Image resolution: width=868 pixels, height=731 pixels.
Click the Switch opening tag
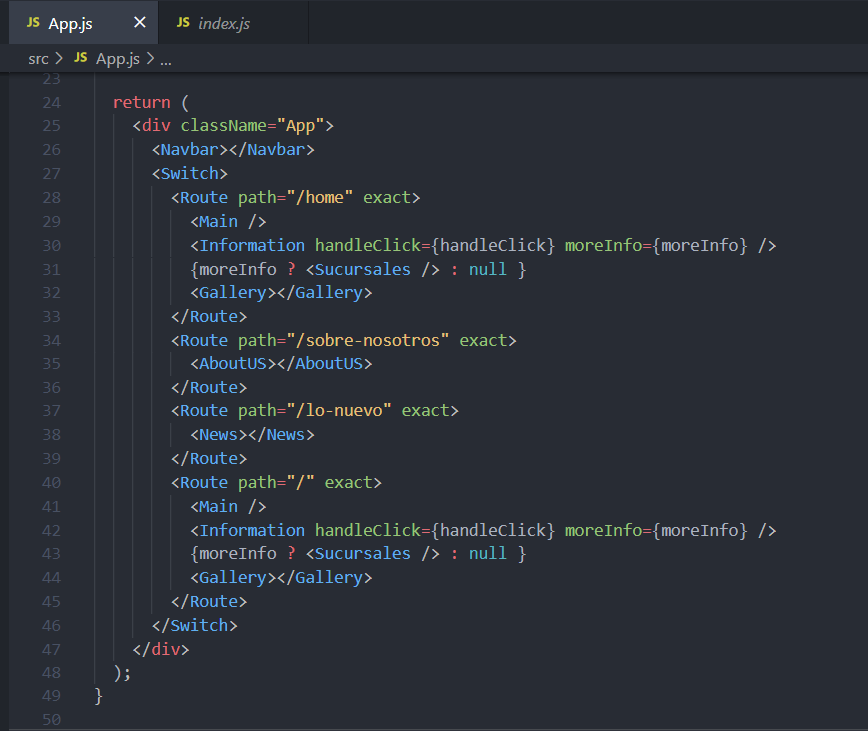[190, 173]
